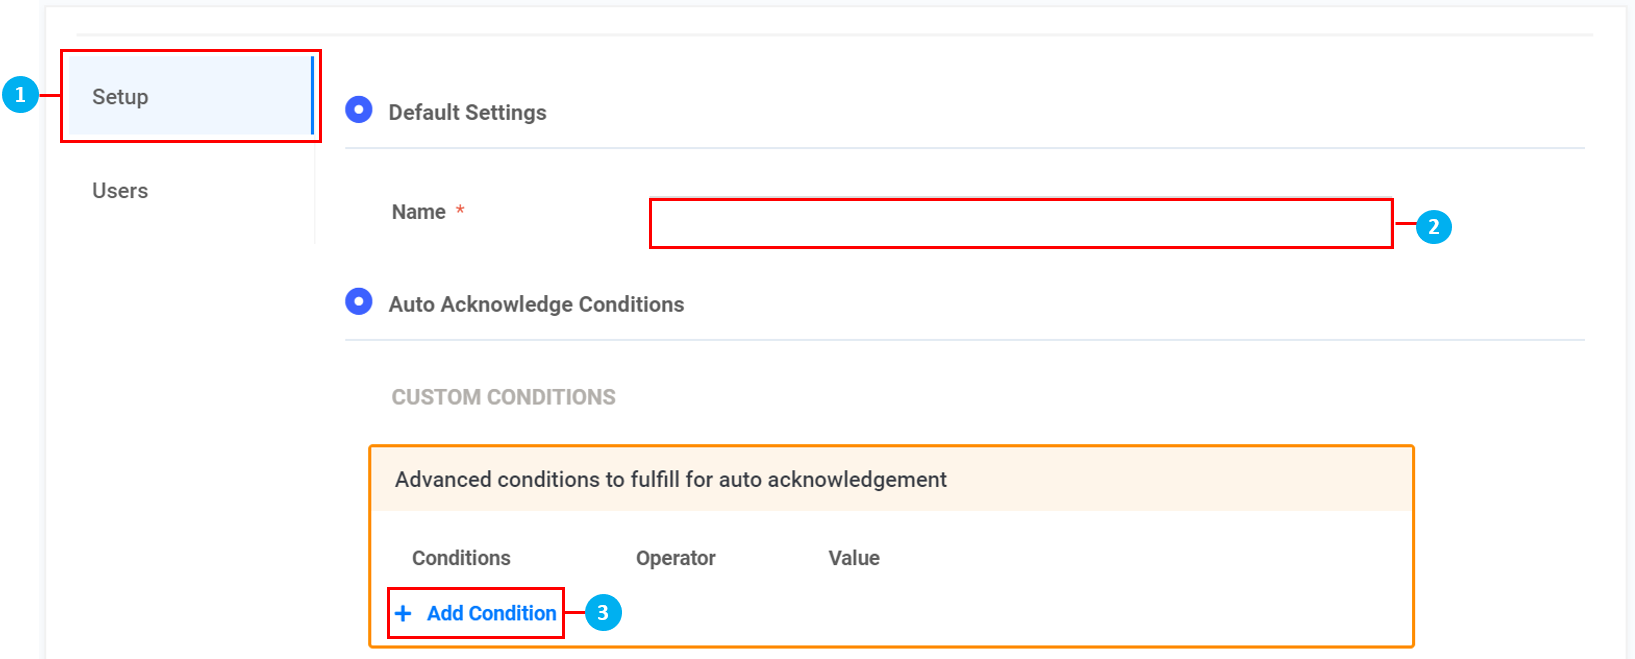Click the Default Settings circle icon
The image size is (1635, 659).
(358, 109)
